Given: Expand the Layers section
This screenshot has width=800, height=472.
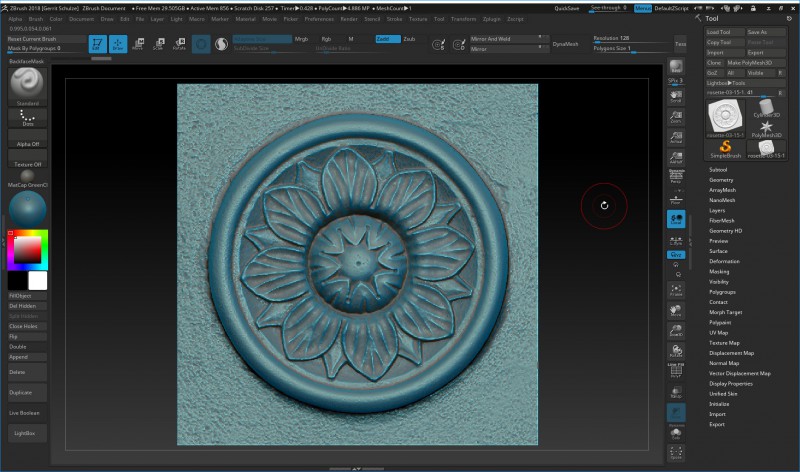Looking at the screenshot, I should (717, 210).
